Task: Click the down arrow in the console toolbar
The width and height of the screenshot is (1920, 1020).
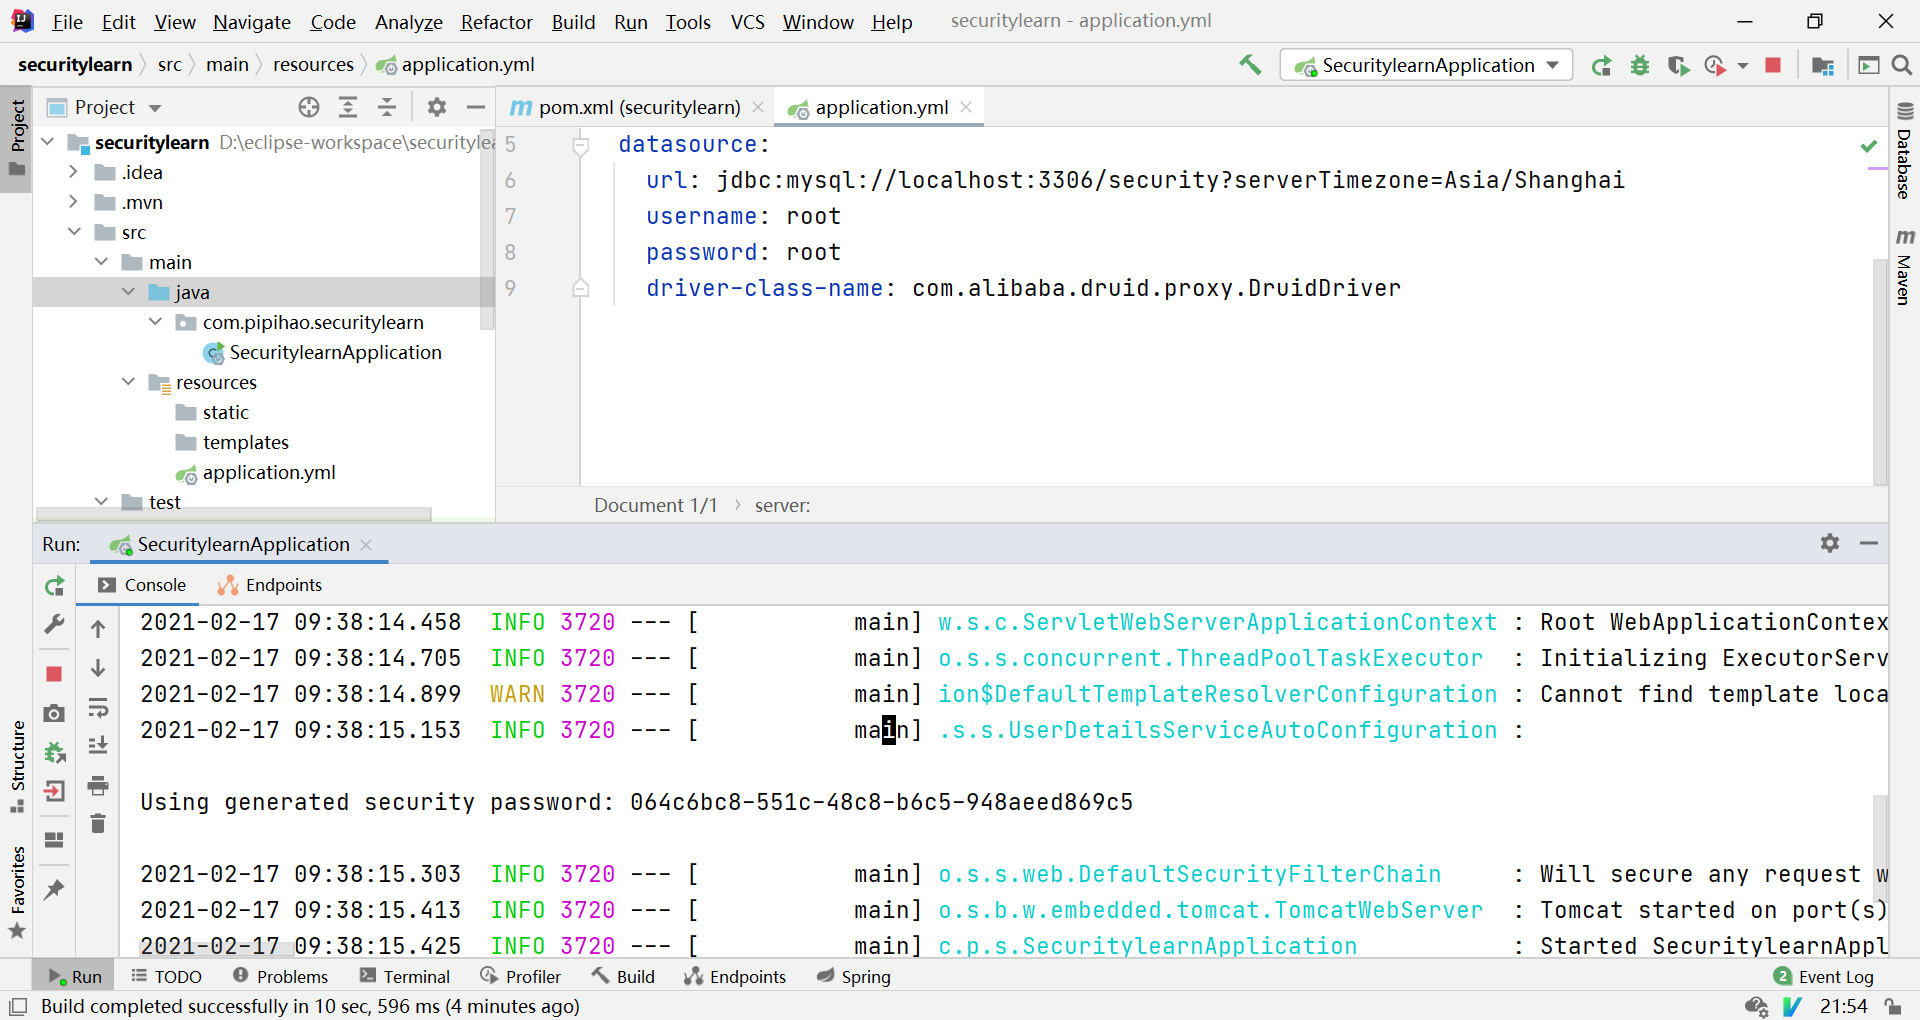Action: click(98, 668)
